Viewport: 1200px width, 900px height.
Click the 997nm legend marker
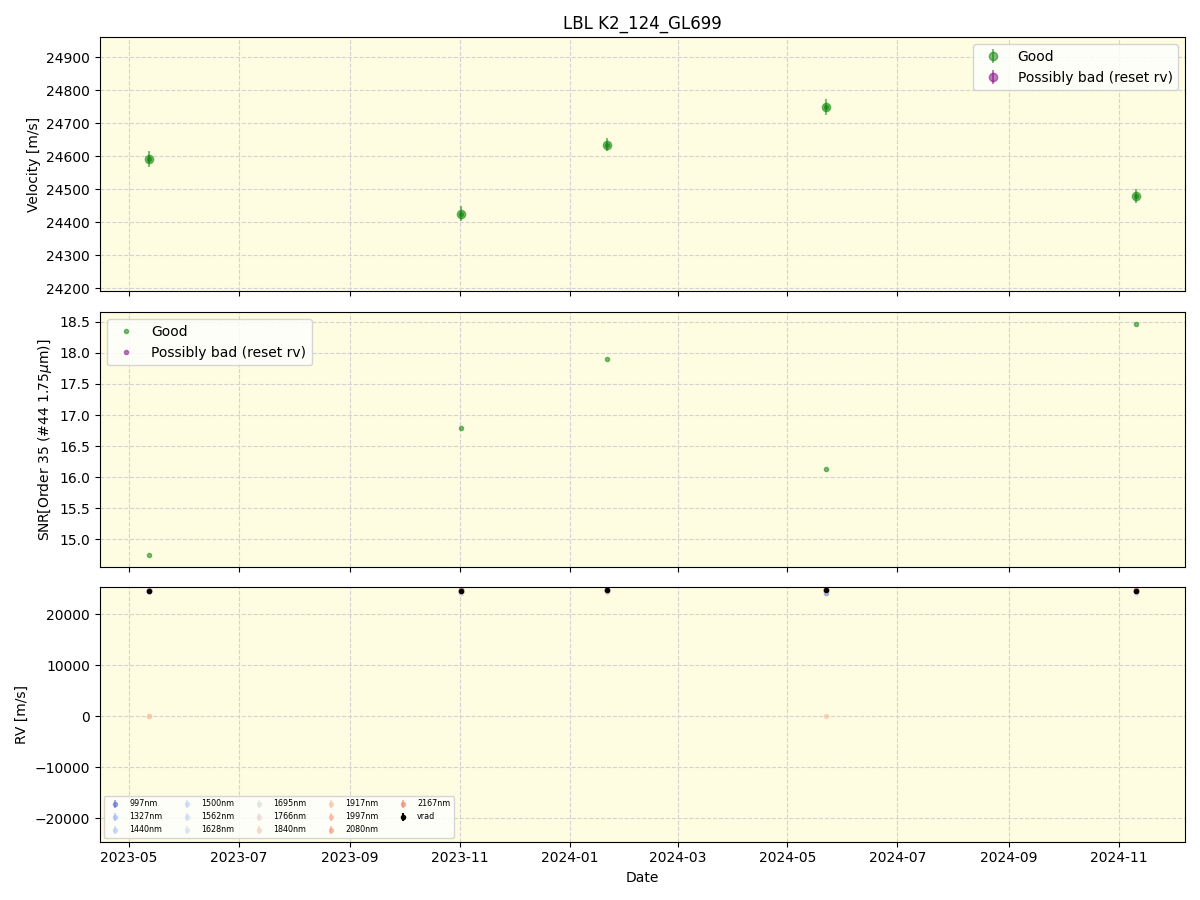pos(115,804)
